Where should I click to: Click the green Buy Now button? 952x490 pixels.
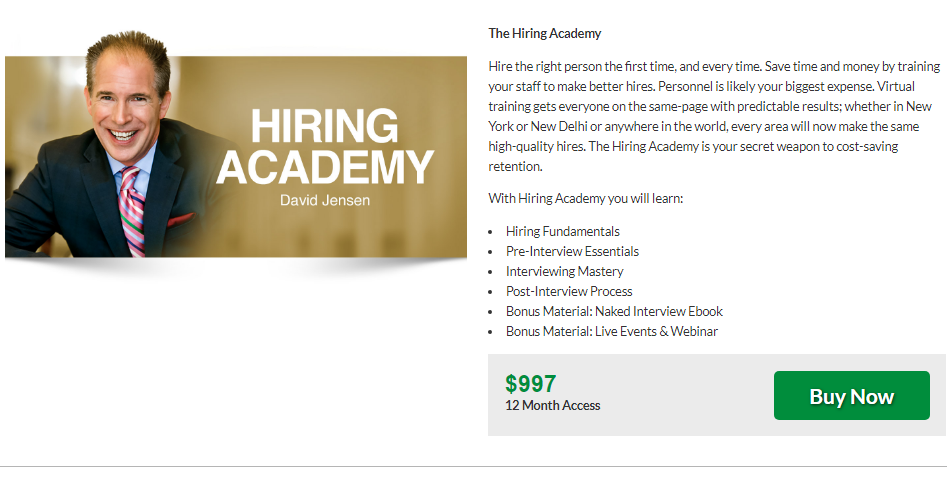tap(851, 396)
